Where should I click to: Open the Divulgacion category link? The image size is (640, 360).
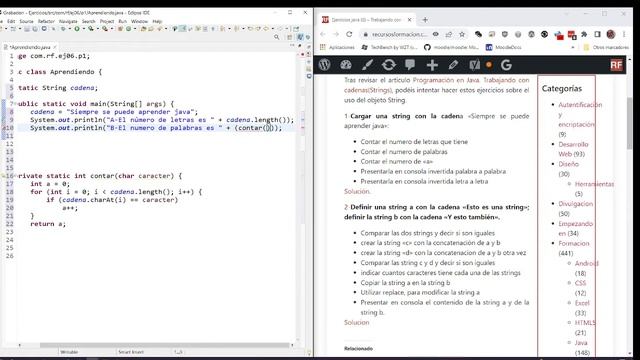[576, 204]
